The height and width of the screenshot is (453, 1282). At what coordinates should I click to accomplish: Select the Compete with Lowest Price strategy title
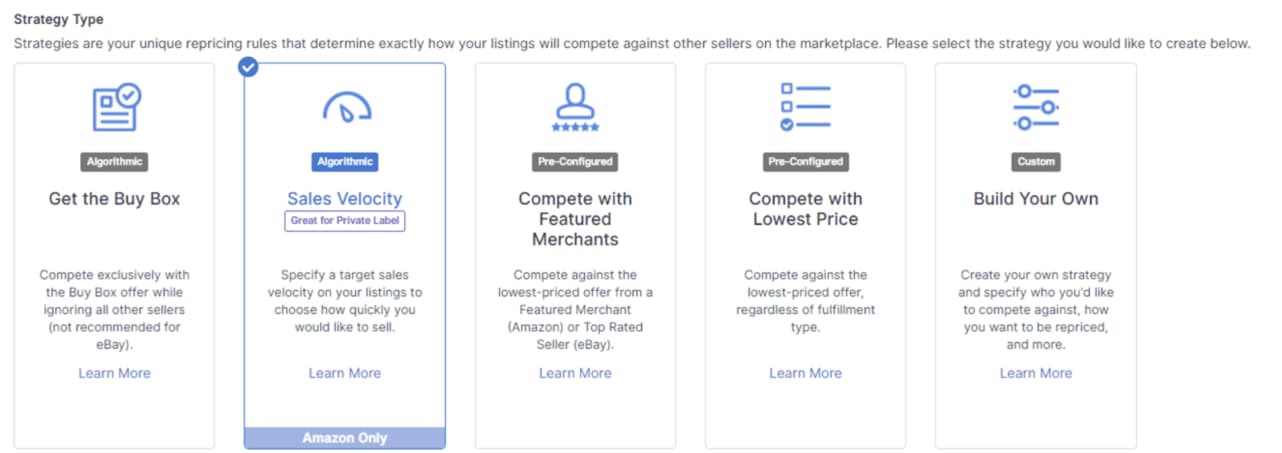[x=805, y=209]
